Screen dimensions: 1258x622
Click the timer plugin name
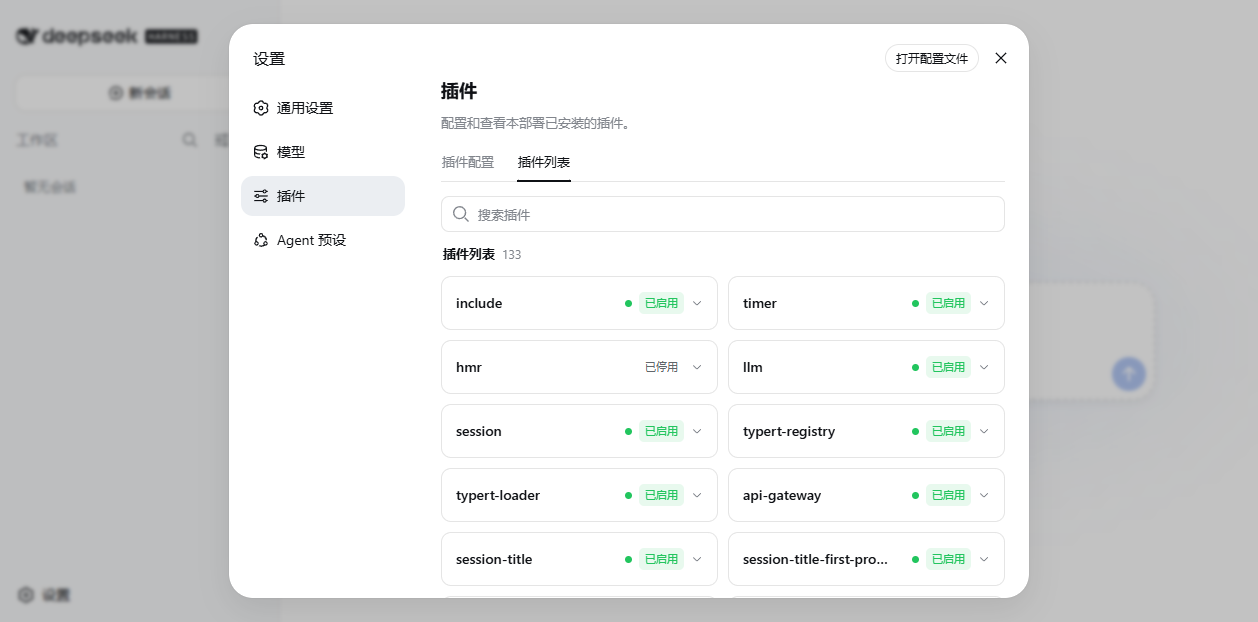coord(760,303)
